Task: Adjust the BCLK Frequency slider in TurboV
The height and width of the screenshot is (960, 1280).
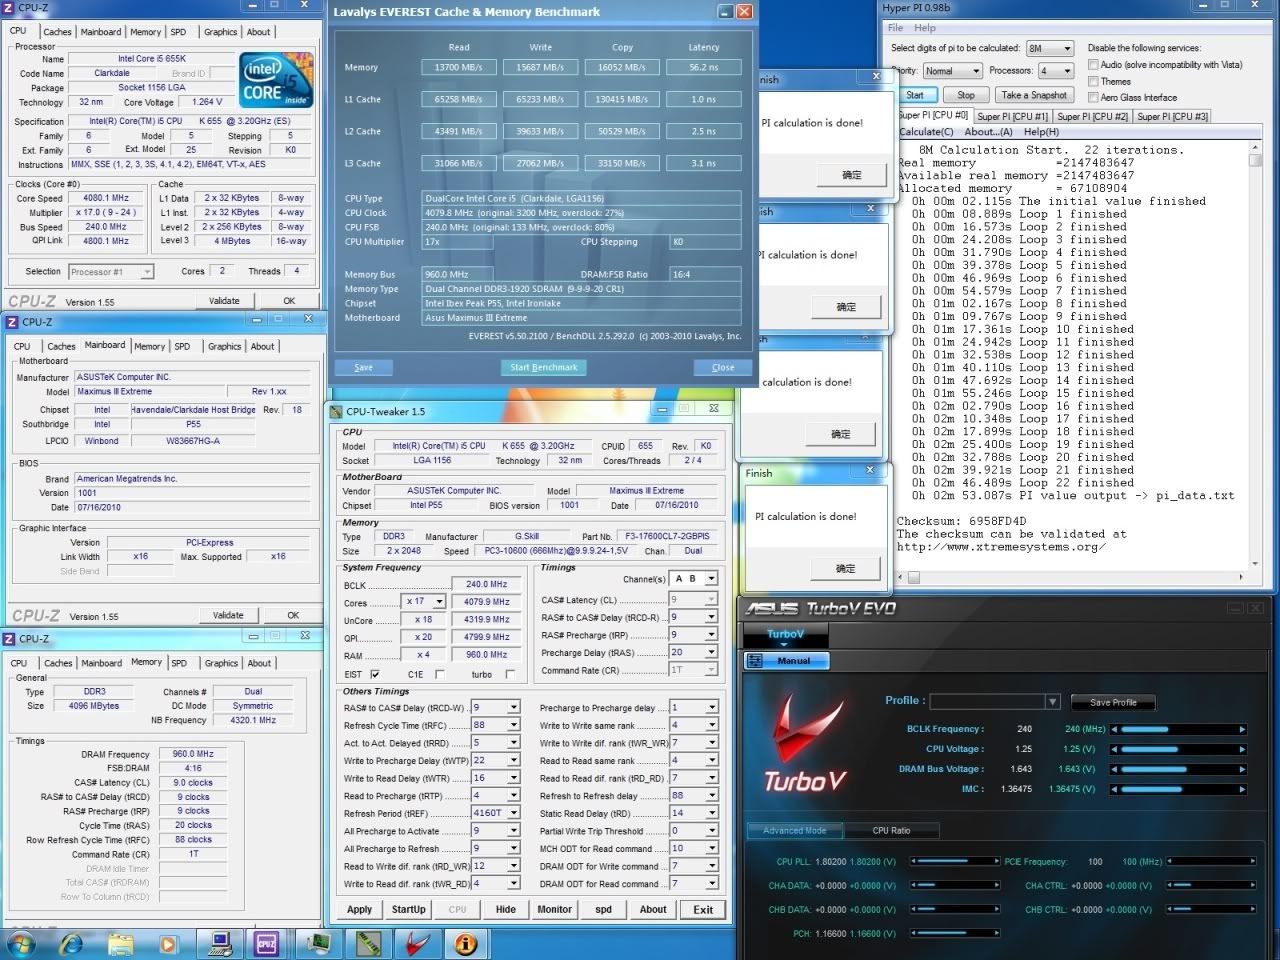Action: [x=1180, y=729]
